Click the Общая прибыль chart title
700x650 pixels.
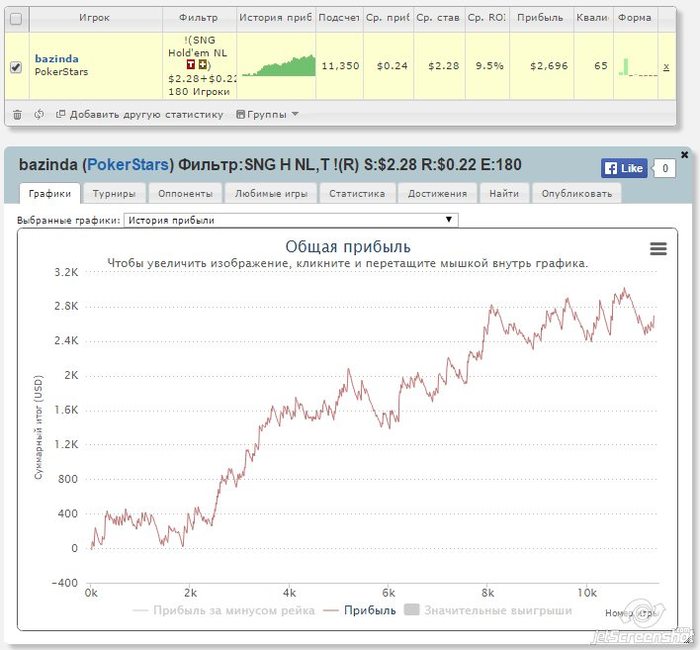348,246
